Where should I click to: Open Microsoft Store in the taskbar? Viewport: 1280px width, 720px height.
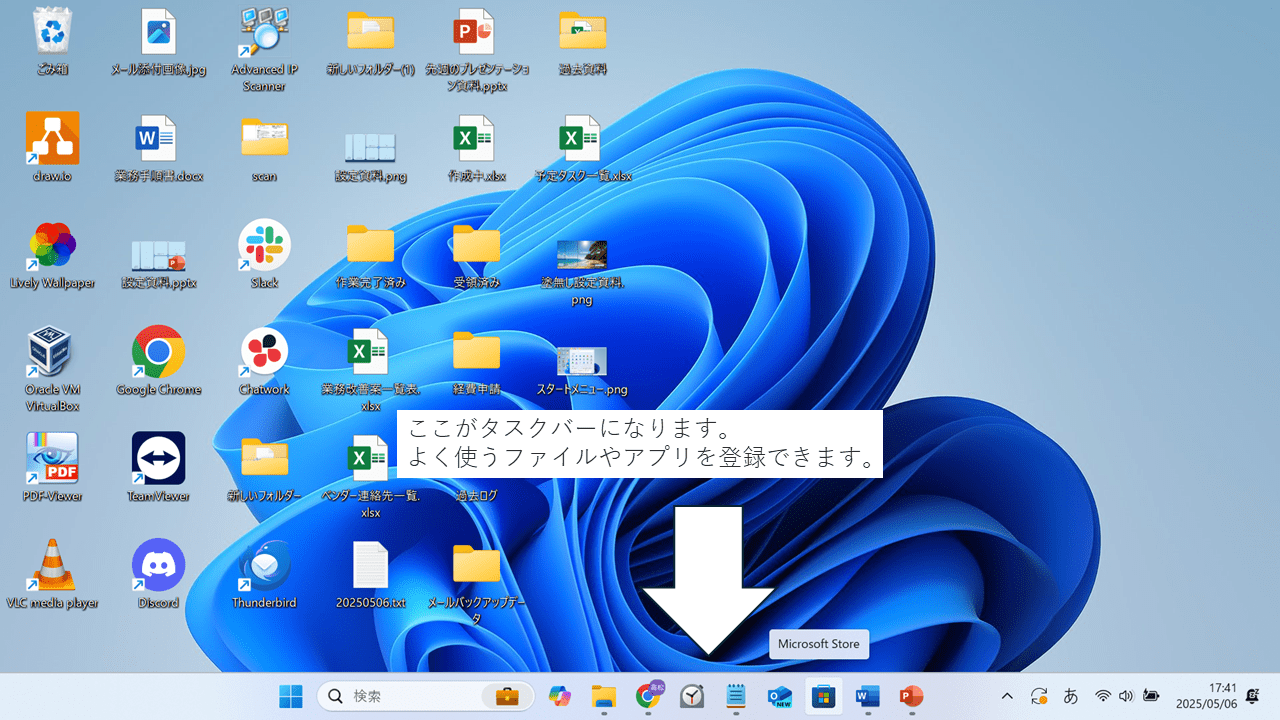coord(823,696)
